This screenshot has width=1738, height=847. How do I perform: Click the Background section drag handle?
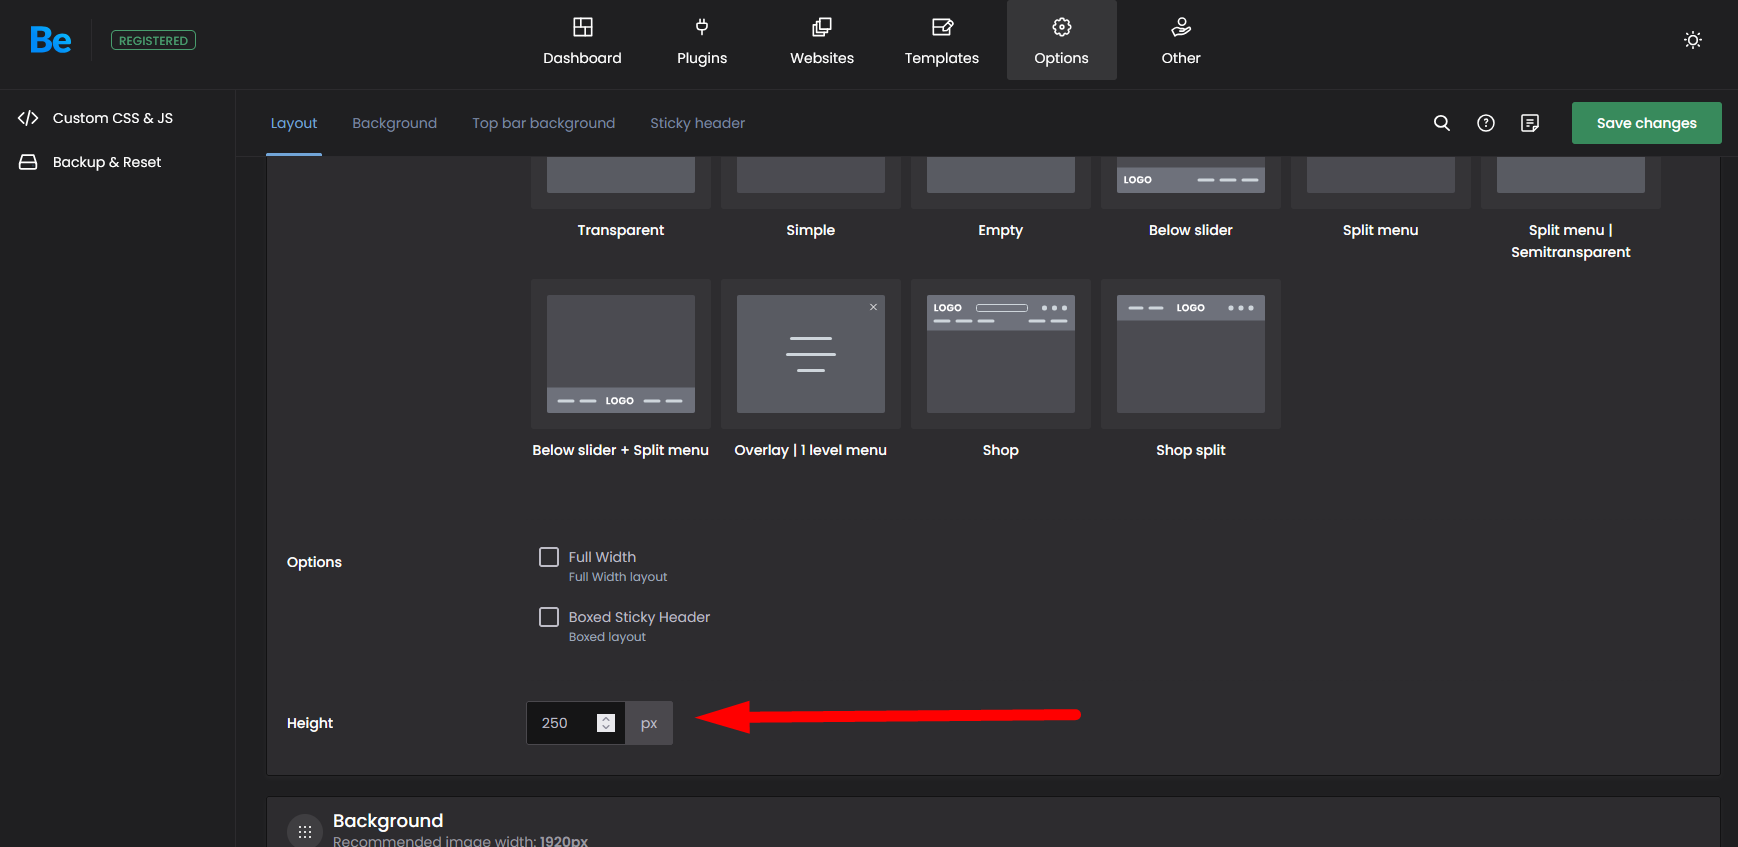point(305,831)
